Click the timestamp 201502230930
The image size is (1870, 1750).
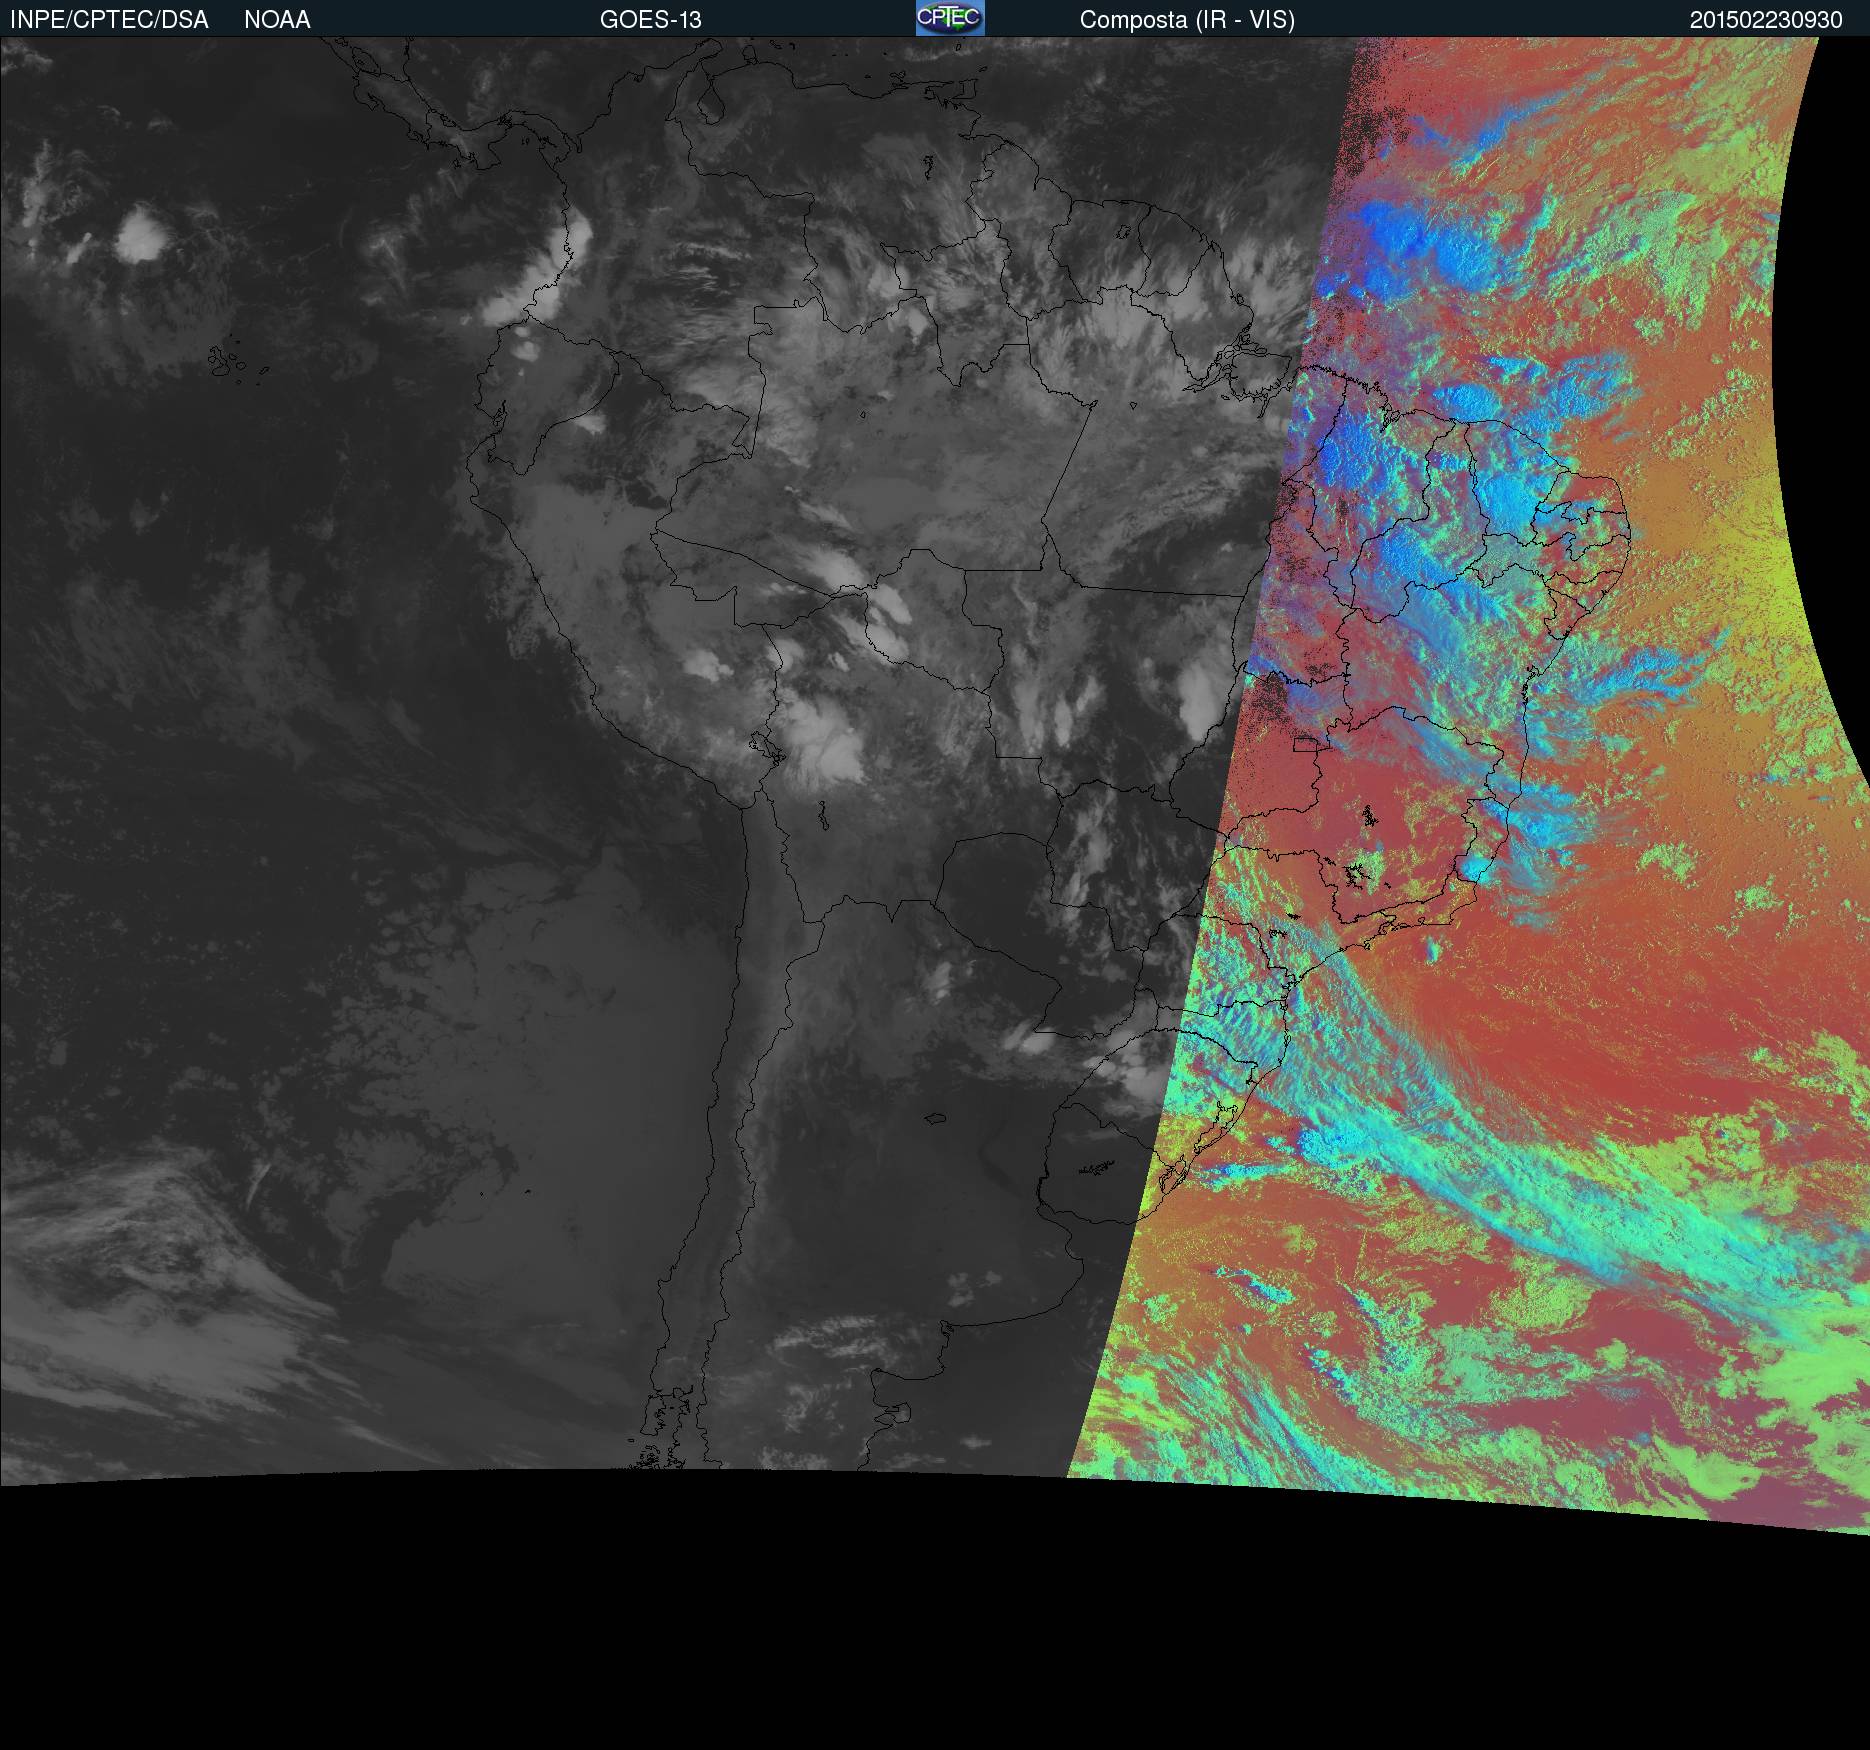pyautogui.click(x=1766, y=20)
